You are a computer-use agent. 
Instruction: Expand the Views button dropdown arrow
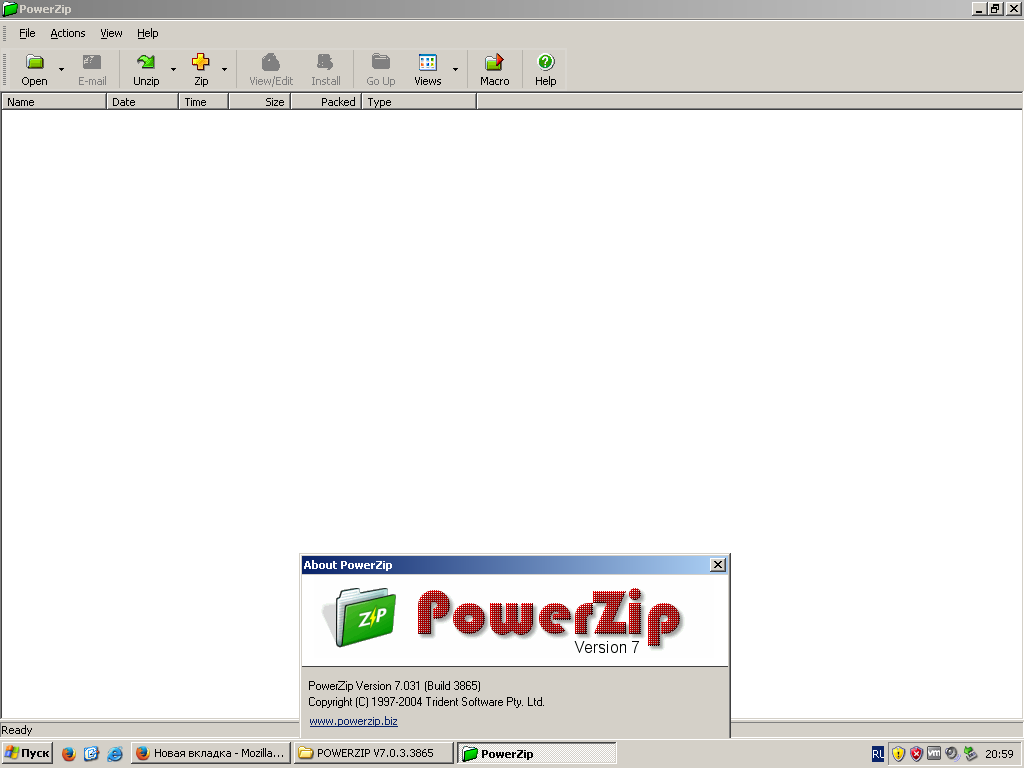point(455,70)
